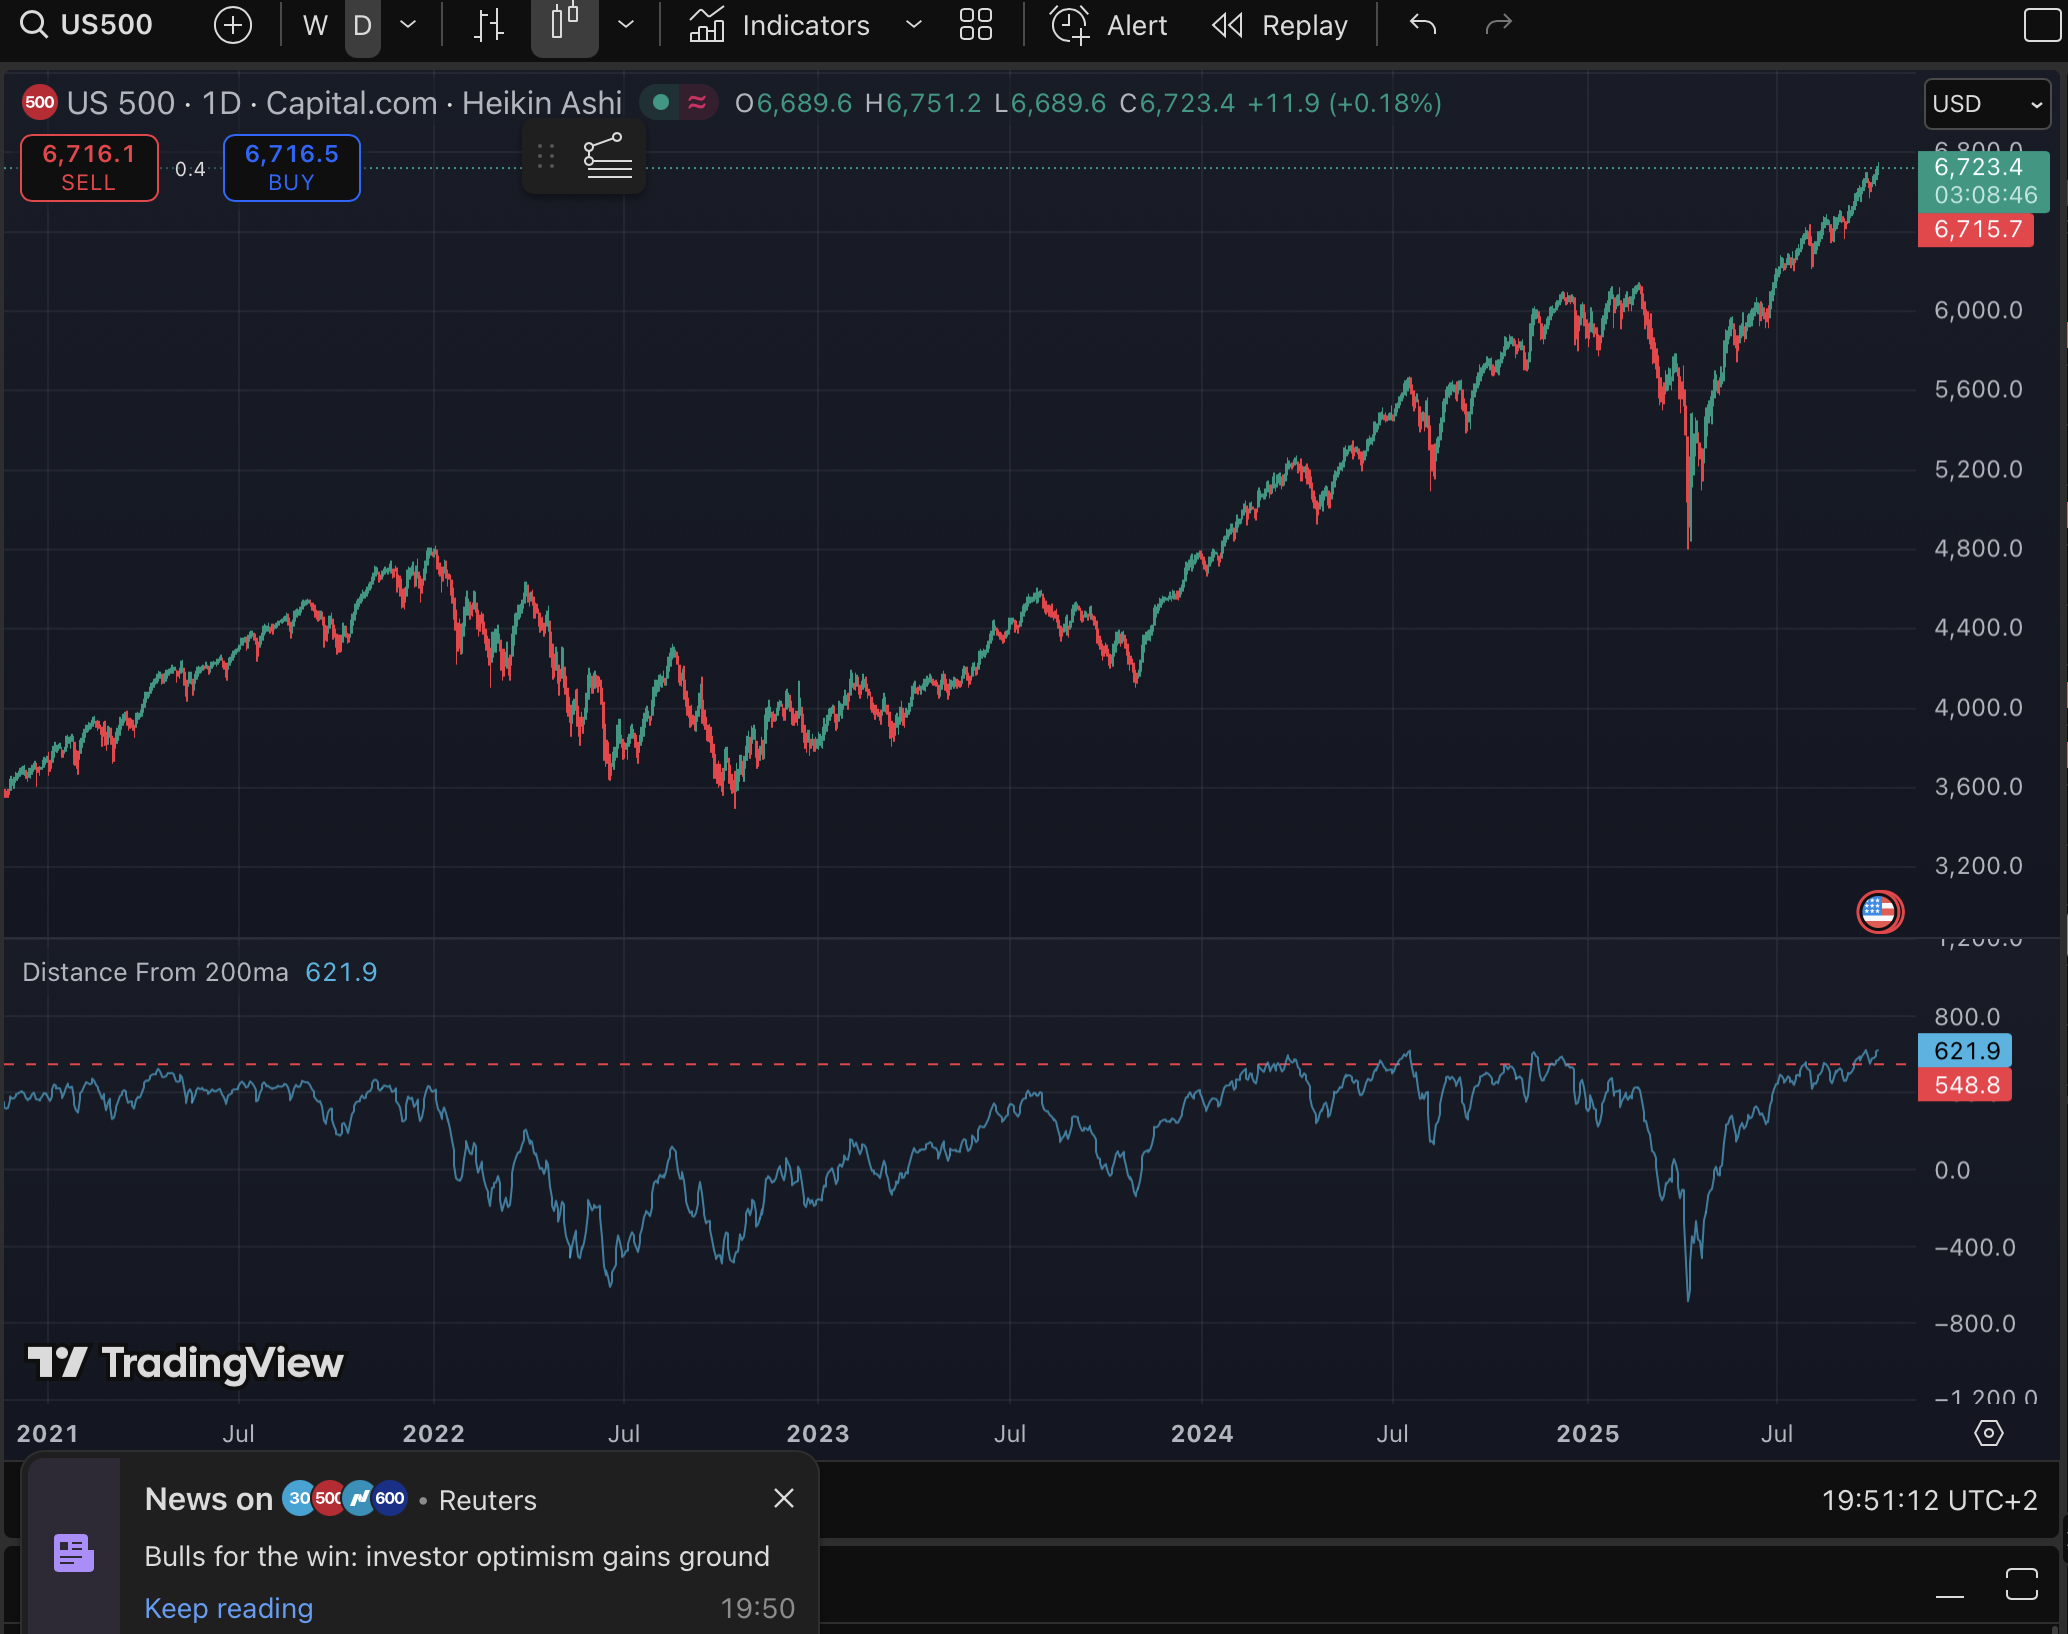Screen dimensions: 2068x1634
Task: Open object tree floating toolbar icon
Action: click(x=607, y=157)
